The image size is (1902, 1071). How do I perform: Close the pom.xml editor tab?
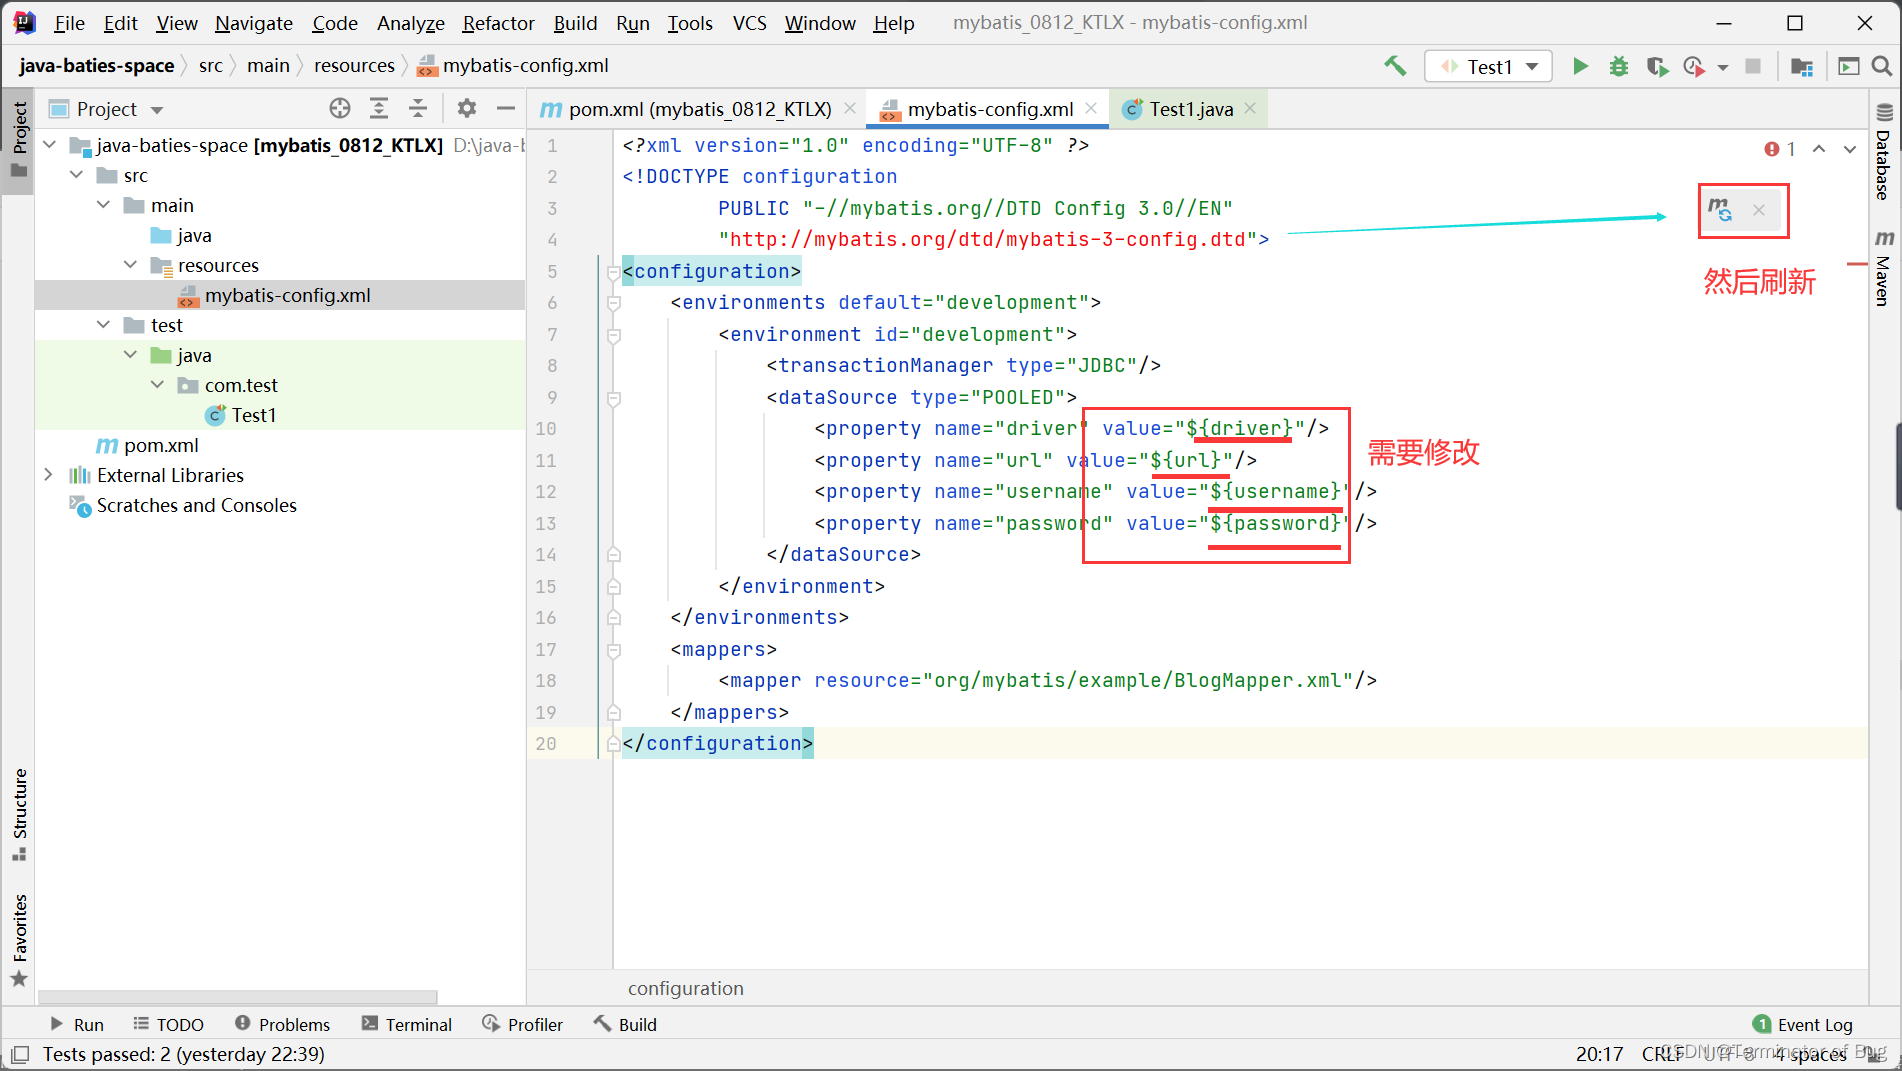(850, 108)
